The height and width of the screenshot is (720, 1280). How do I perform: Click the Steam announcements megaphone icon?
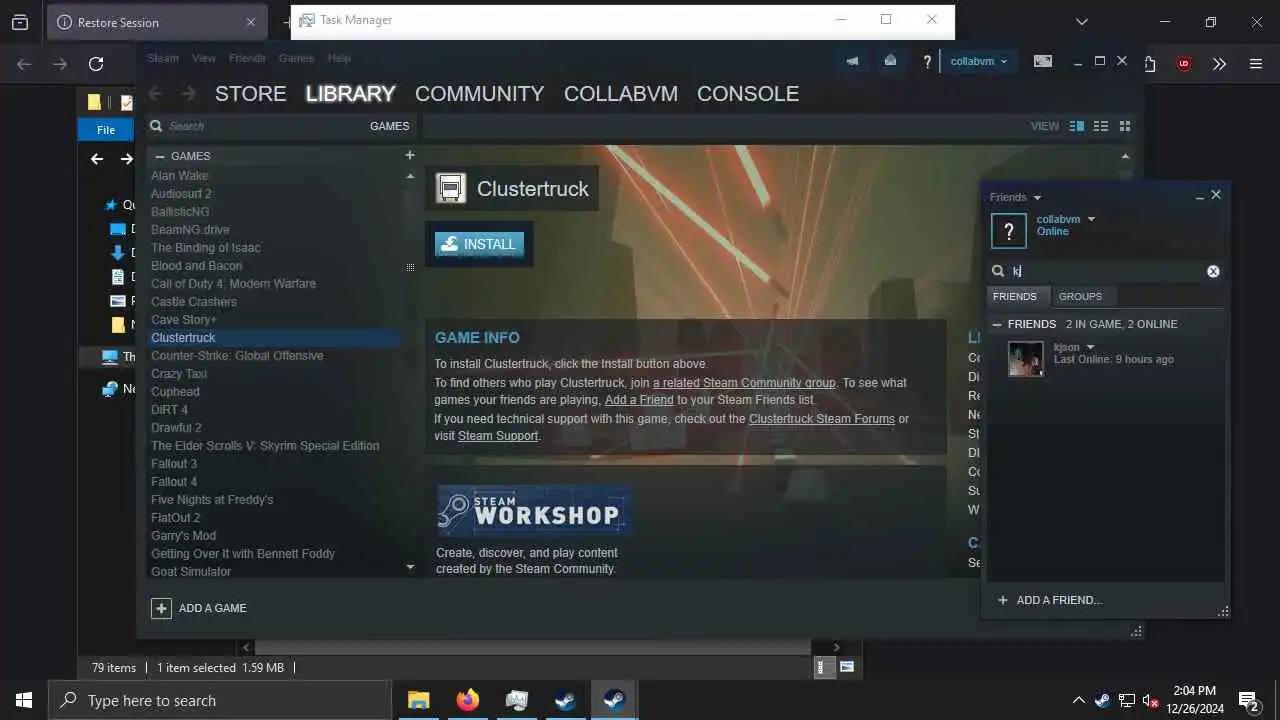(852, 61)
